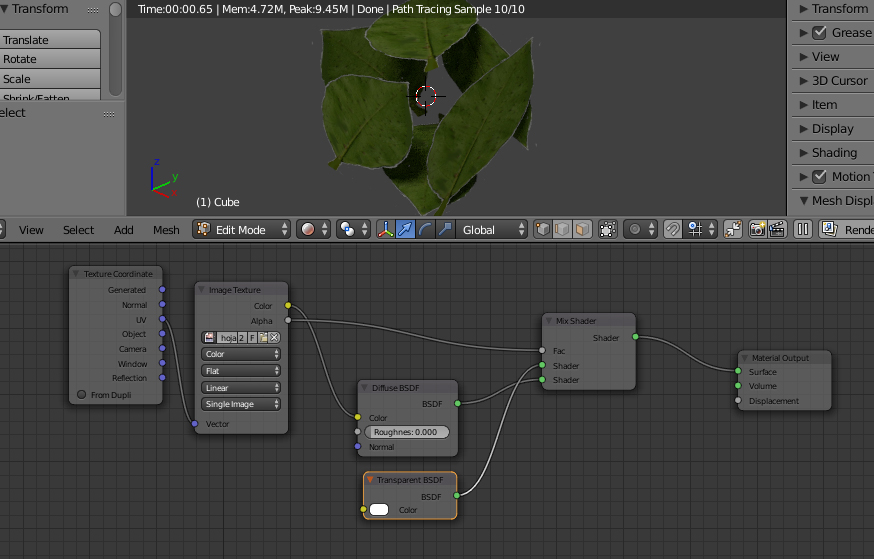Open the Mesh menu

point(166,229)
